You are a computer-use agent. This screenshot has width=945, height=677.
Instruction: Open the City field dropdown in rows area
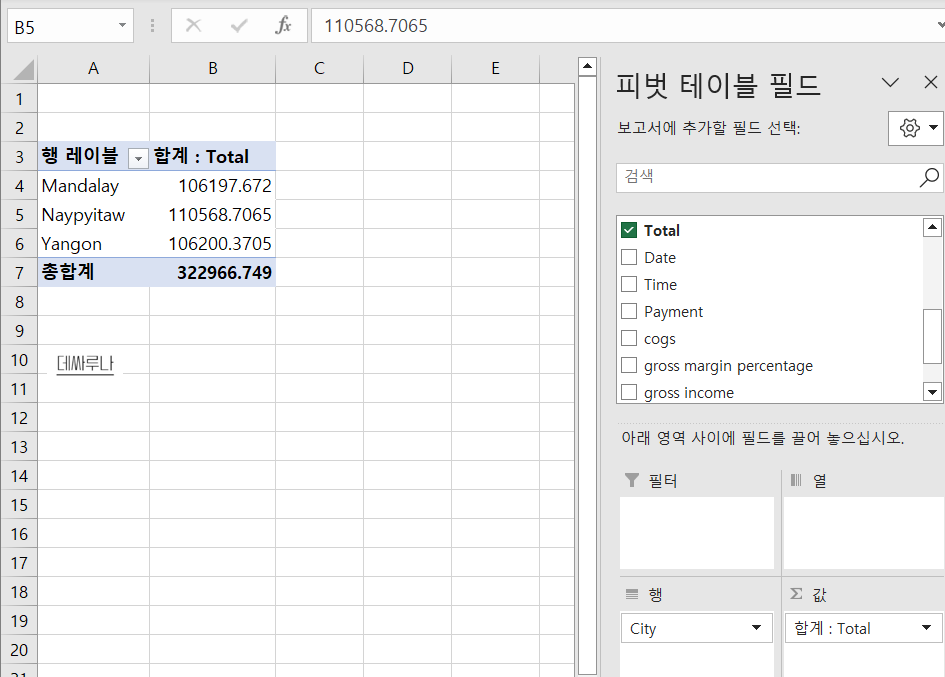click(756, 628)
